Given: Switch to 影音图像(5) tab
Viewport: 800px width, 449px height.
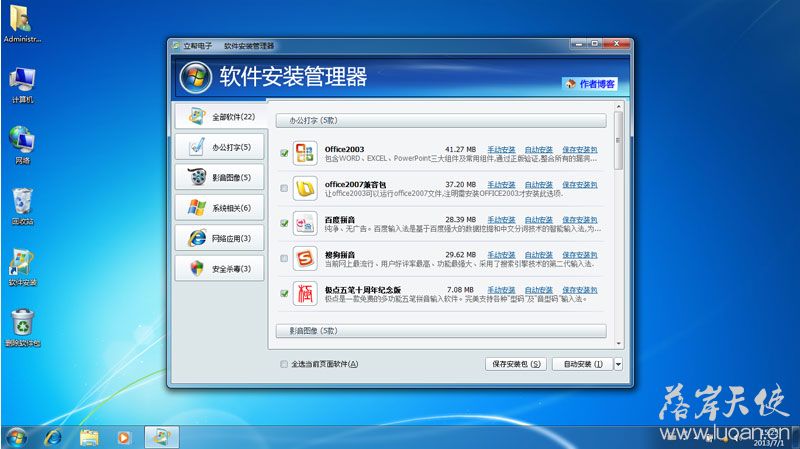Looking at the screenshot, I should (220, 178).
